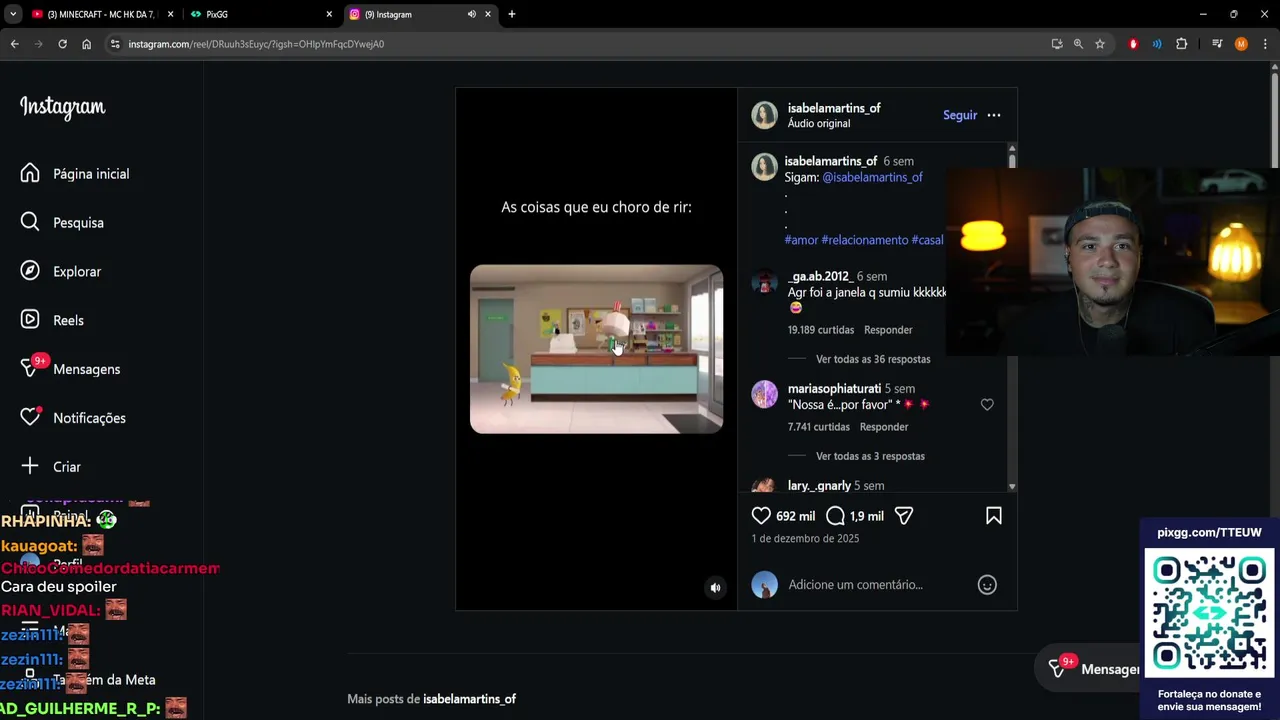The height and width of the screenshot is (720, 1280).
Task: Open the Reels sidebar icon
Action: click(x=30, y=320)
